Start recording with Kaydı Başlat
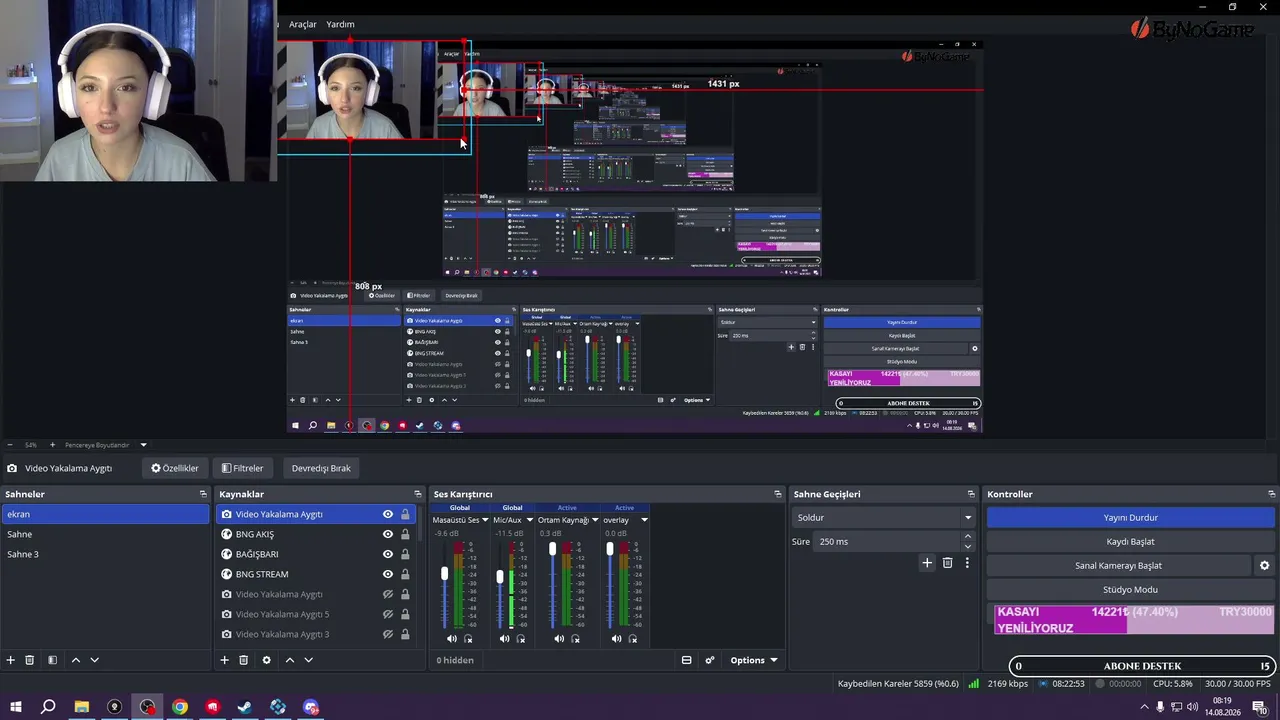 pos(1130,541)
